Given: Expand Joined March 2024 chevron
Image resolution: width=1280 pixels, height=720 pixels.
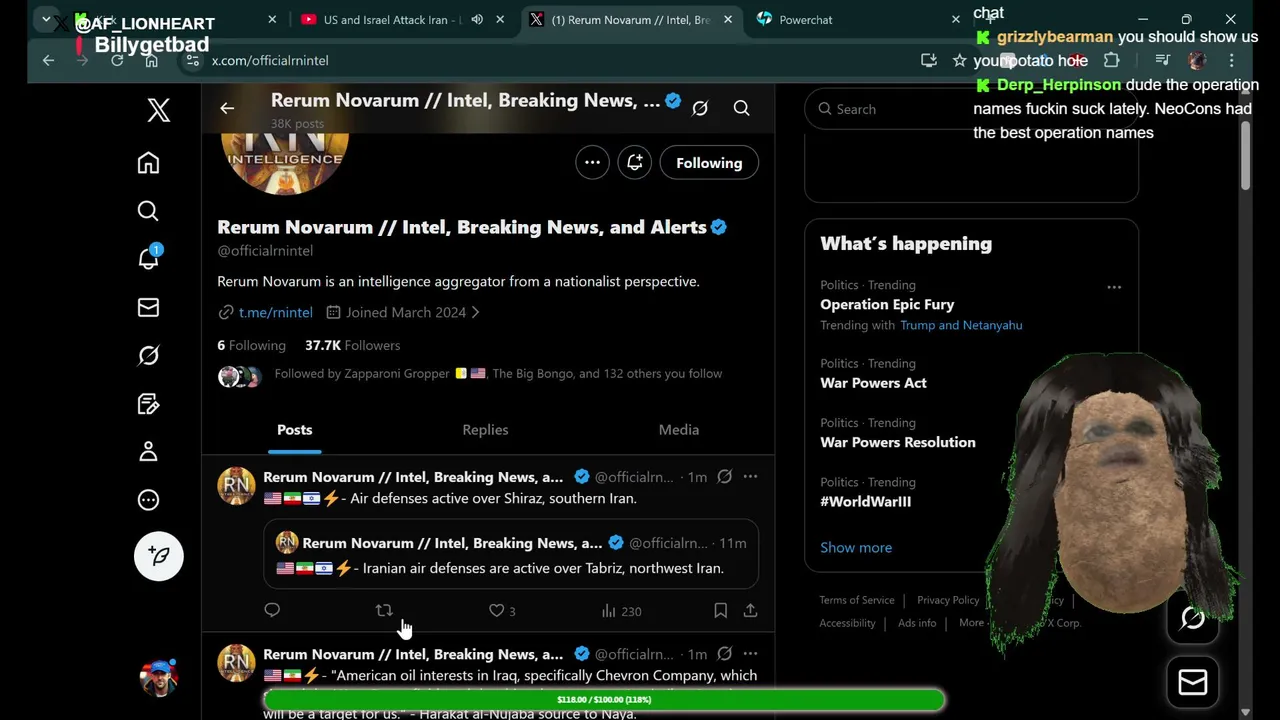Looking at the screenshot, I should click(x=475, y=312).
